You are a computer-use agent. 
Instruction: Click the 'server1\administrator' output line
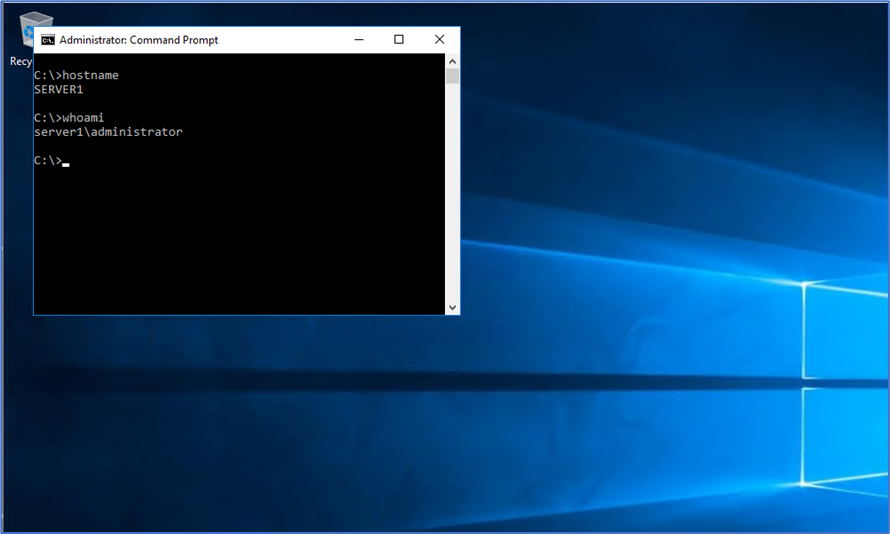108,131
